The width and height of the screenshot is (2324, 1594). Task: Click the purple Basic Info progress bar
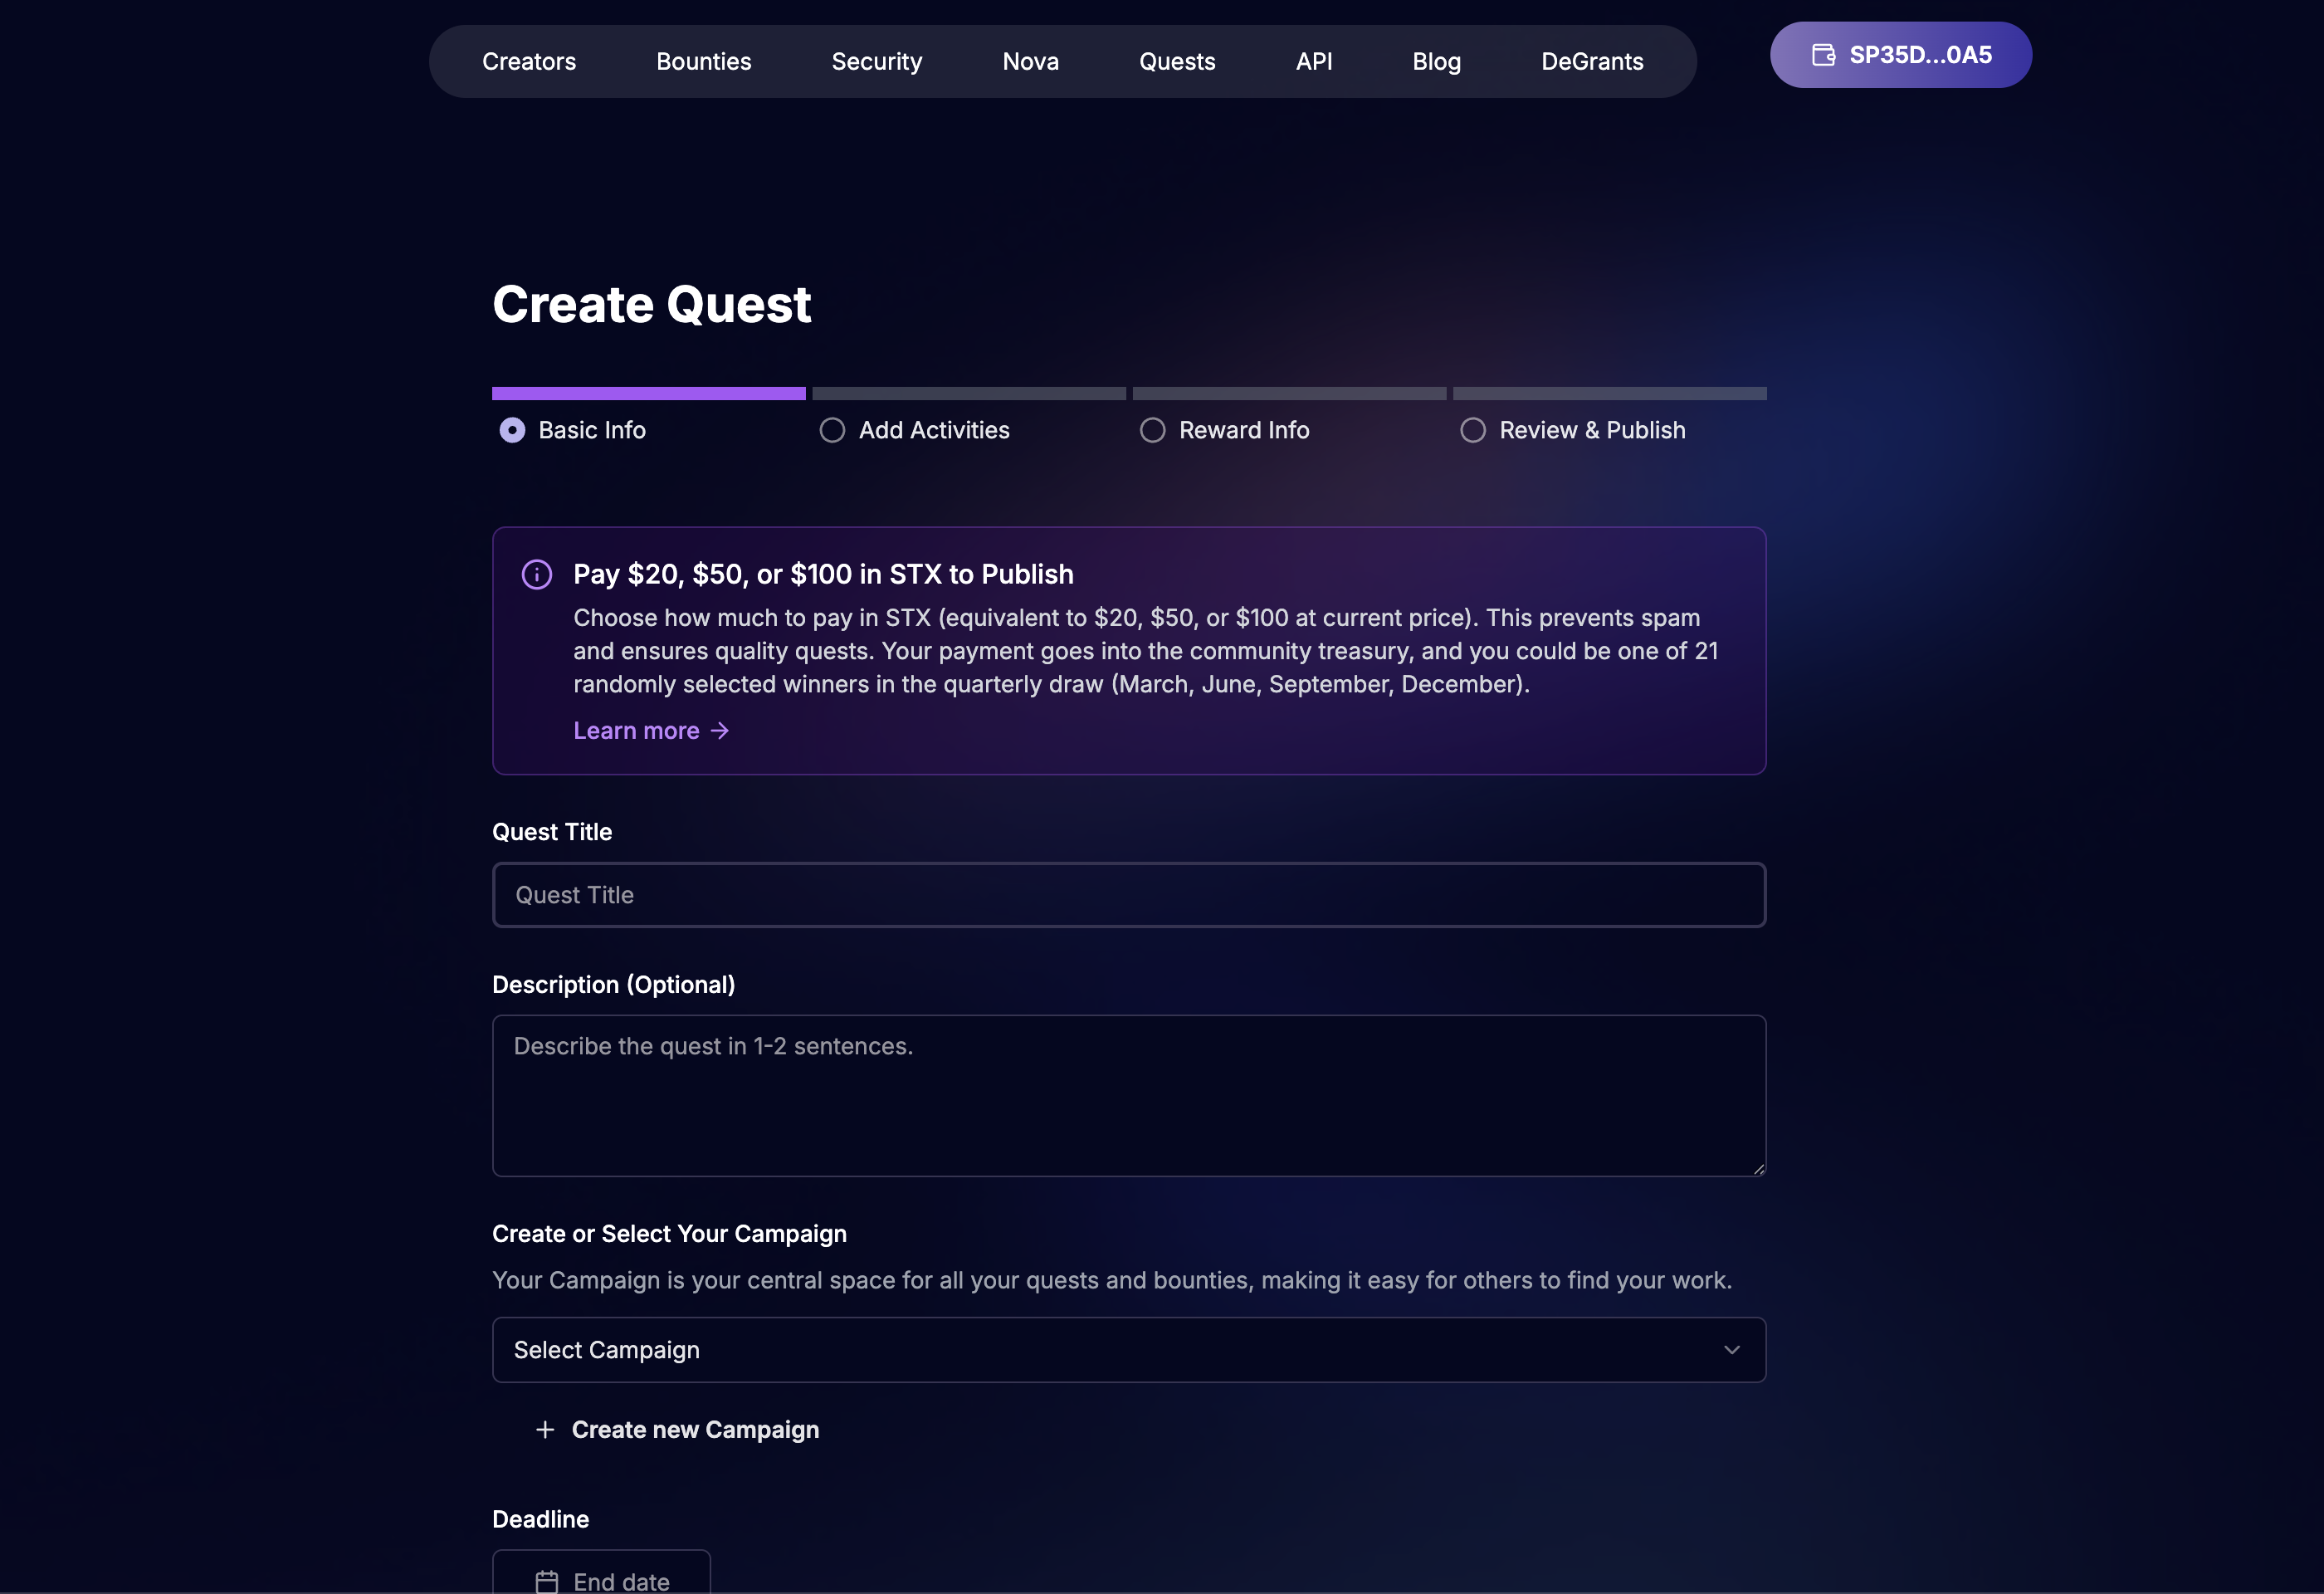648,393
